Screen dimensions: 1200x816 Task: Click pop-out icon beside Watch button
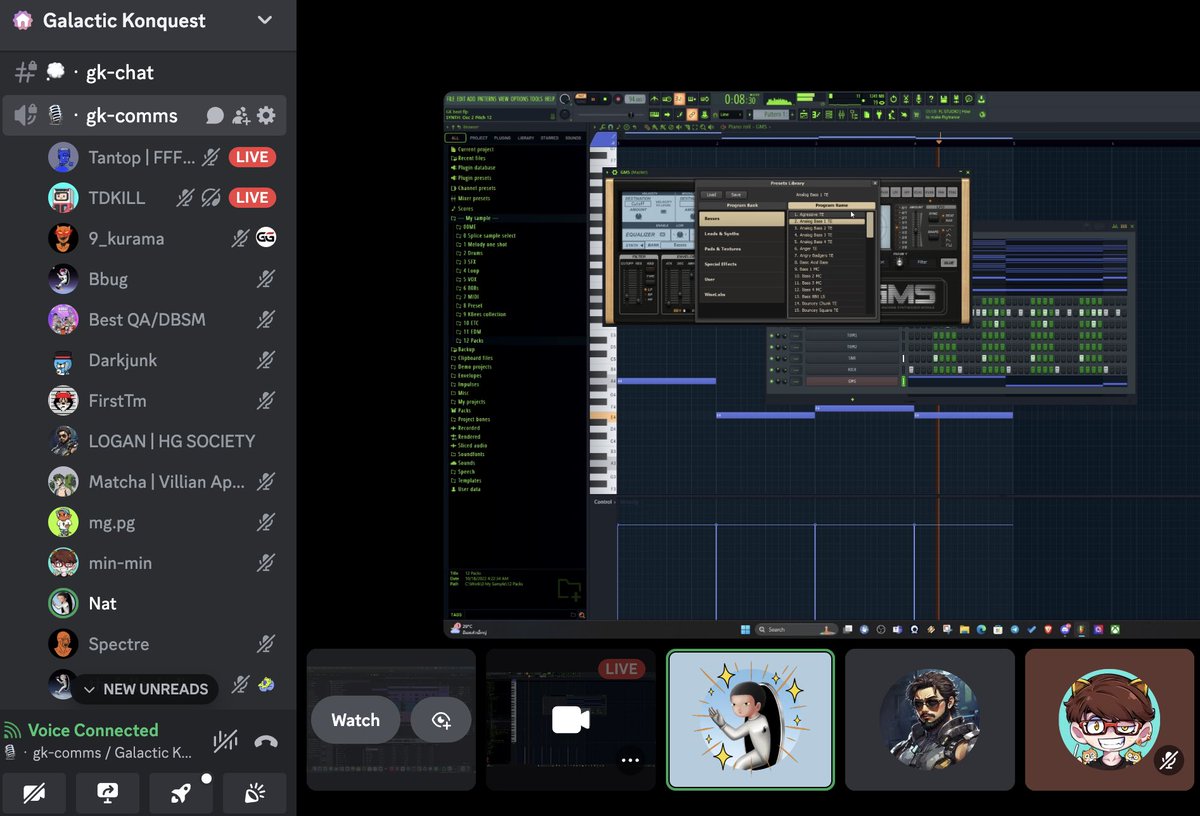[441, 720]
